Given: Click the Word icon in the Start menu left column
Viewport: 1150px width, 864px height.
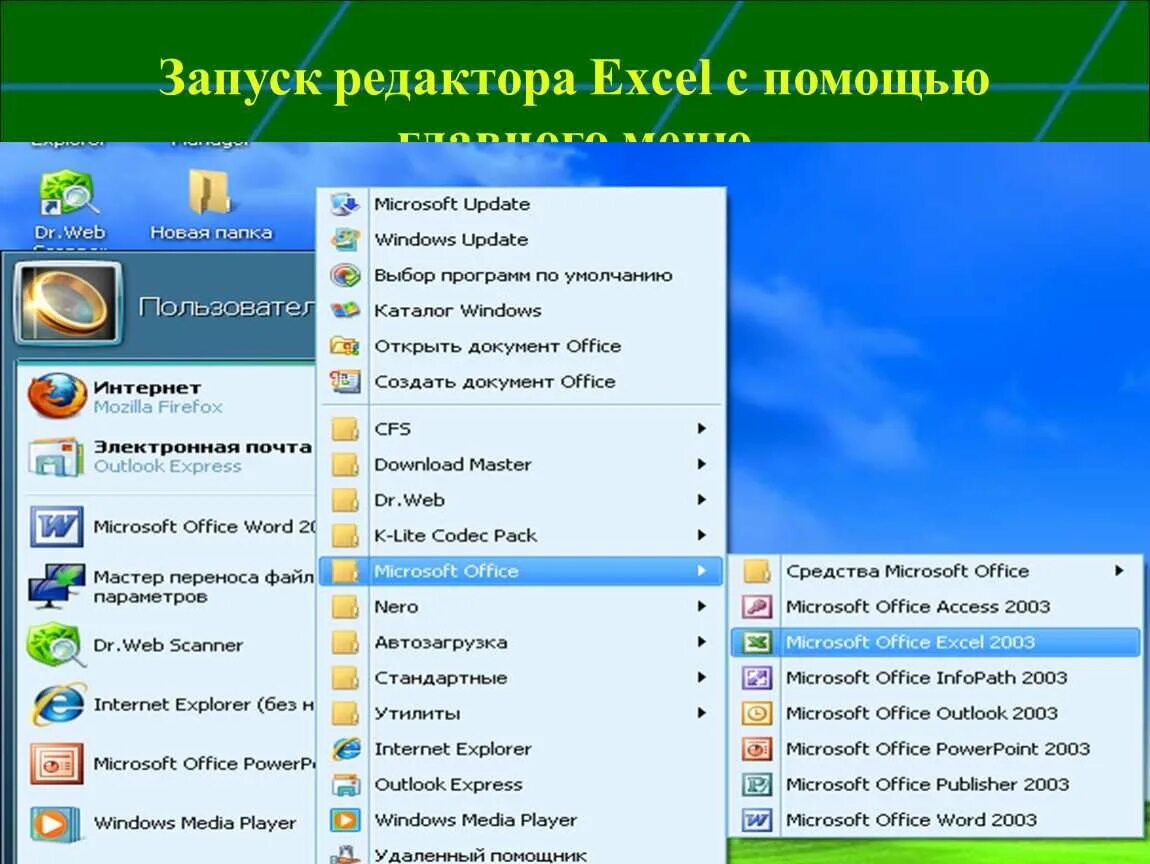Looking at the screenshot, I should coord(56,527).
